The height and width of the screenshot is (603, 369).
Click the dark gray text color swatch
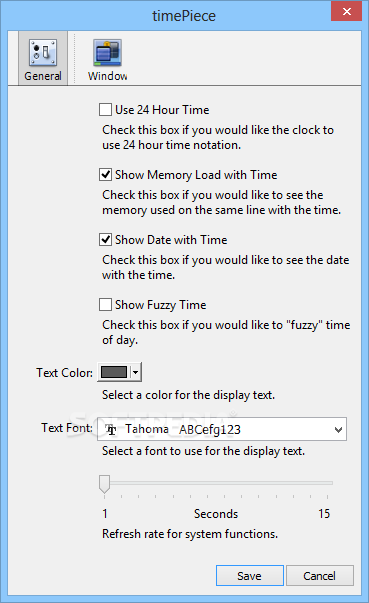click(x=114, y=372)
